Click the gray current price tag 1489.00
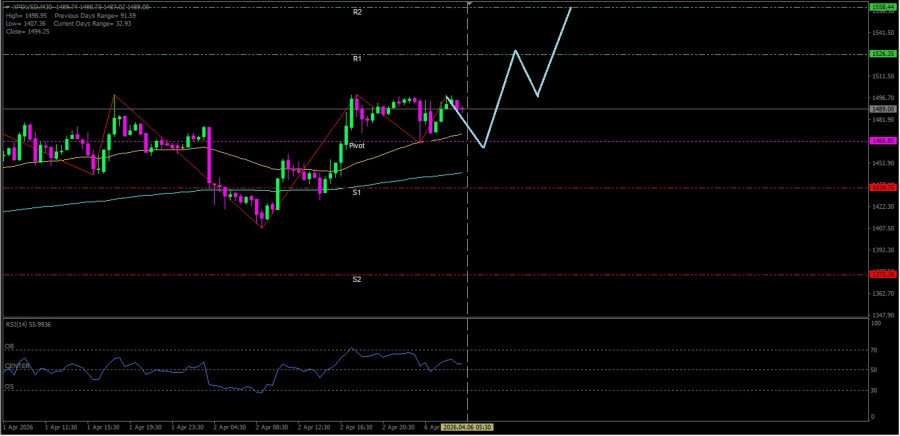 coord(883,108)
